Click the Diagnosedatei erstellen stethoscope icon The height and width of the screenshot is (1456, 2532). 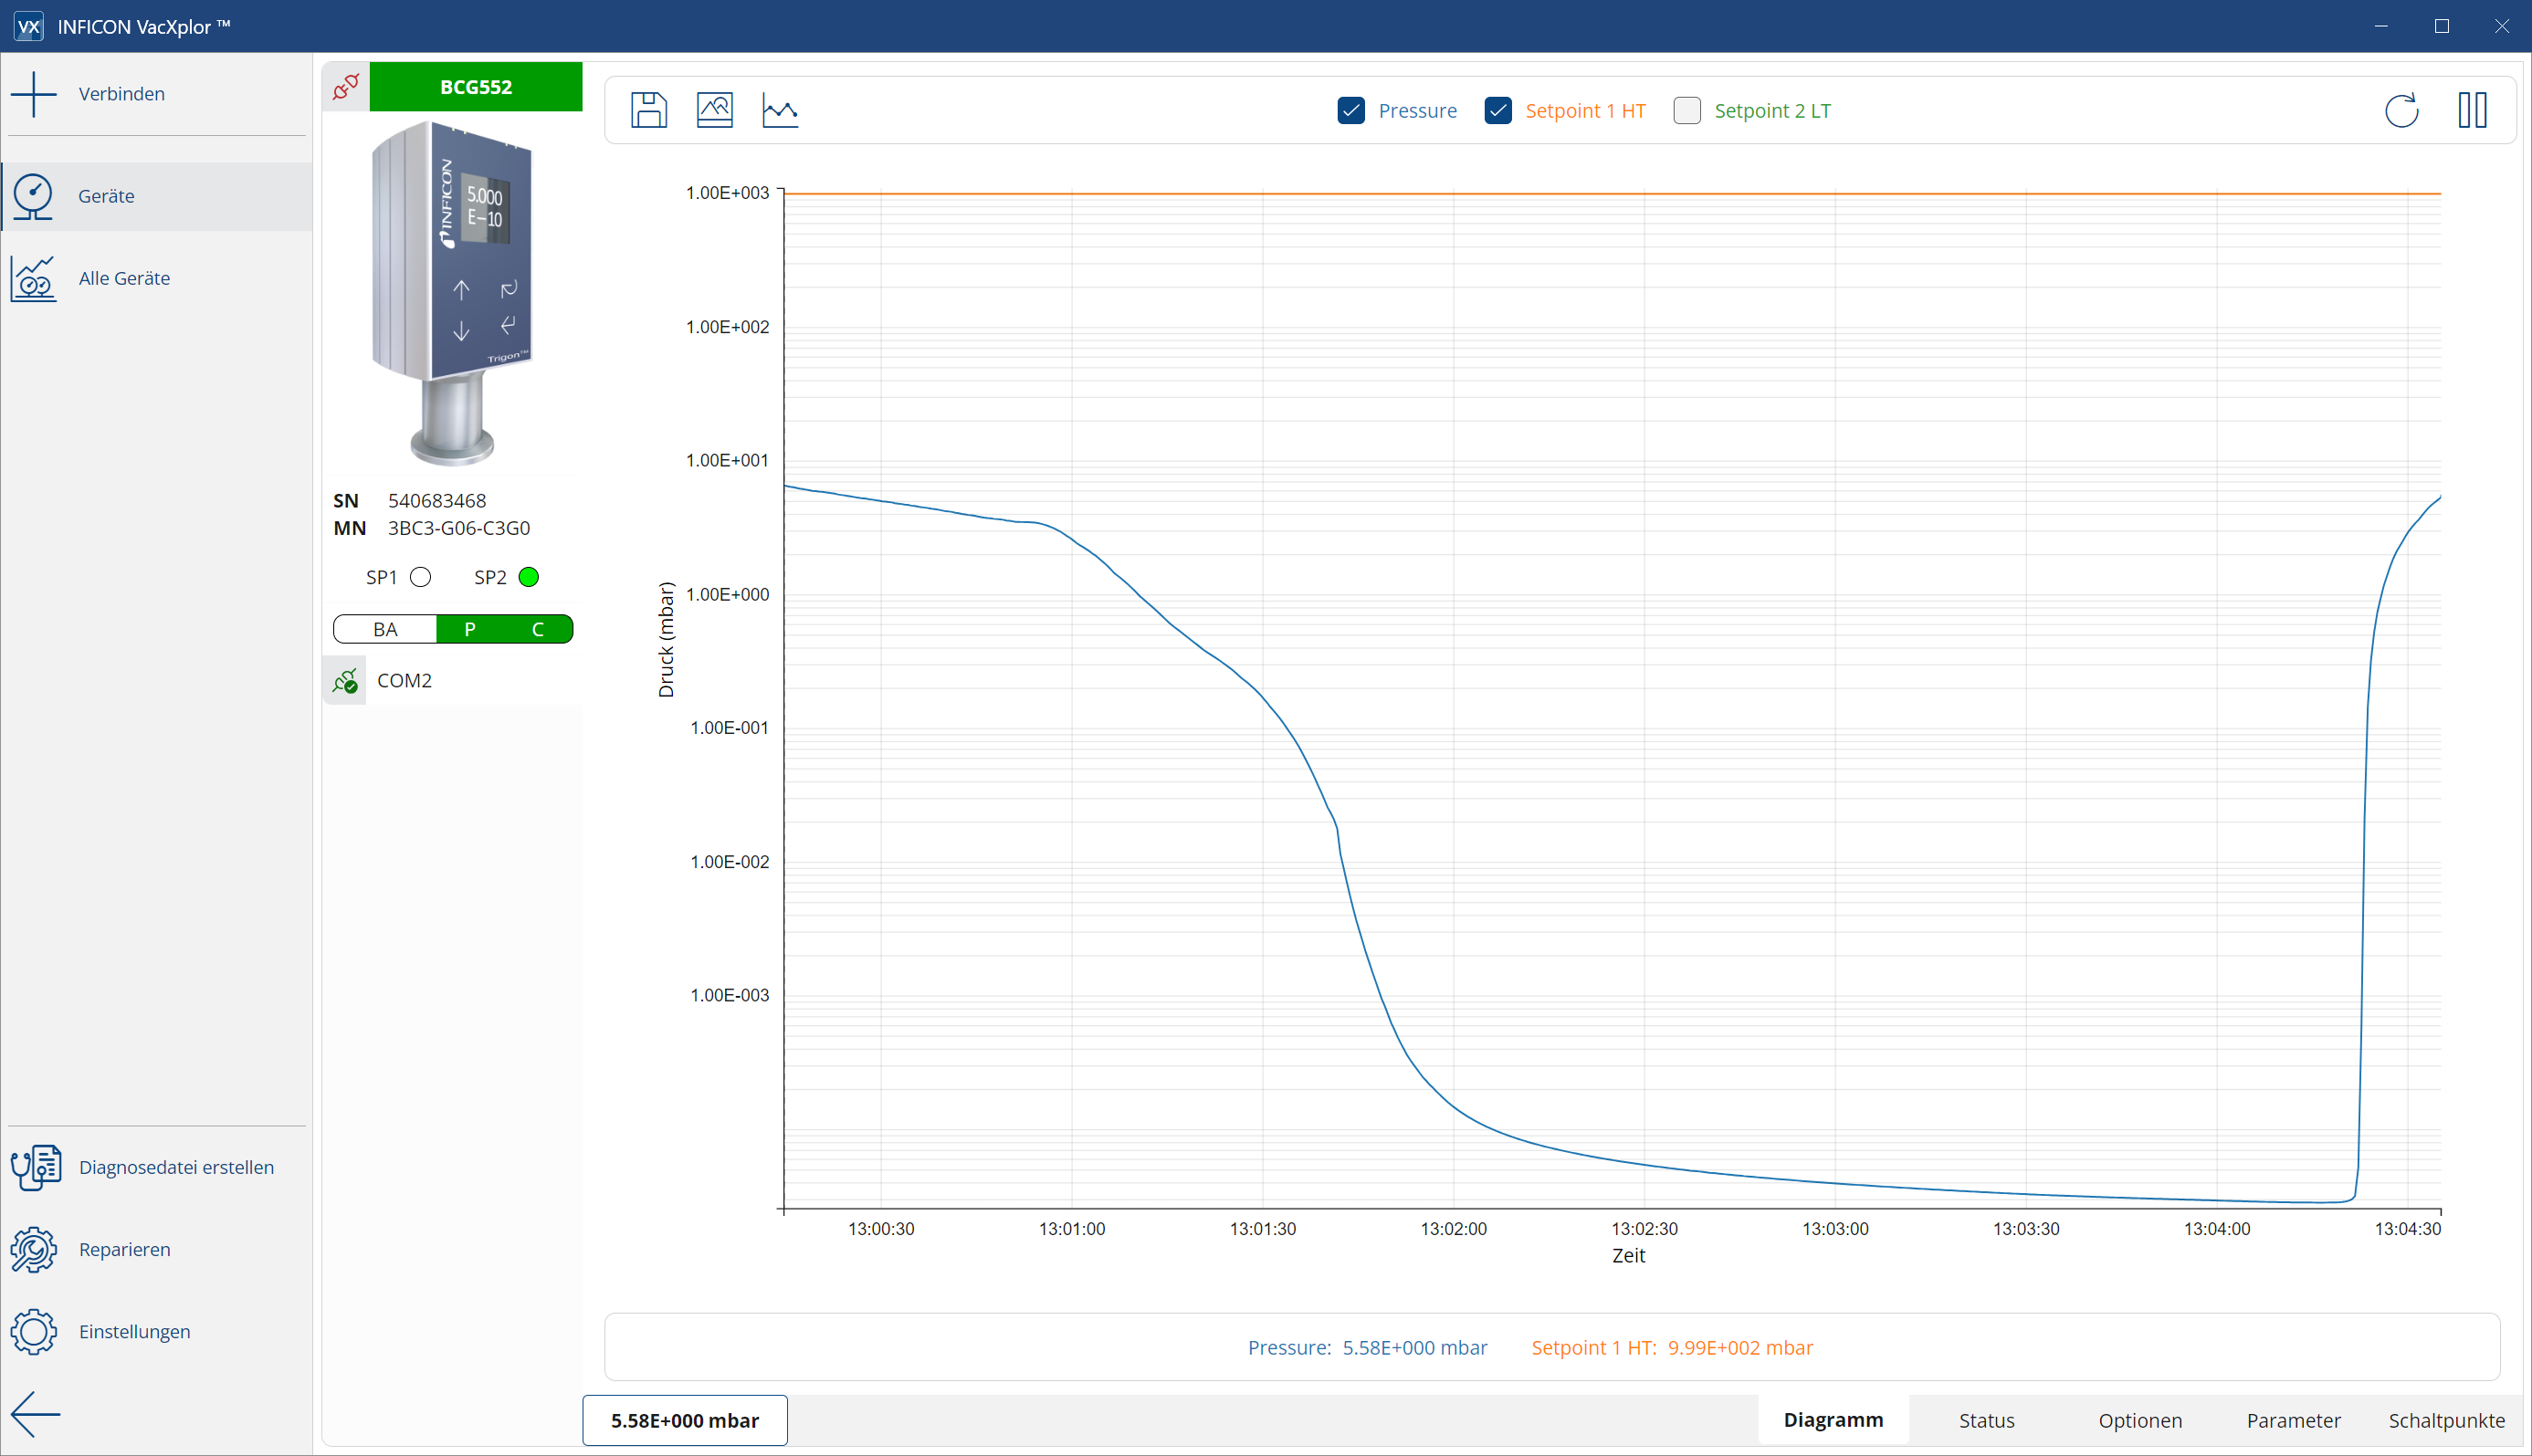click(x=35, y=1167)
